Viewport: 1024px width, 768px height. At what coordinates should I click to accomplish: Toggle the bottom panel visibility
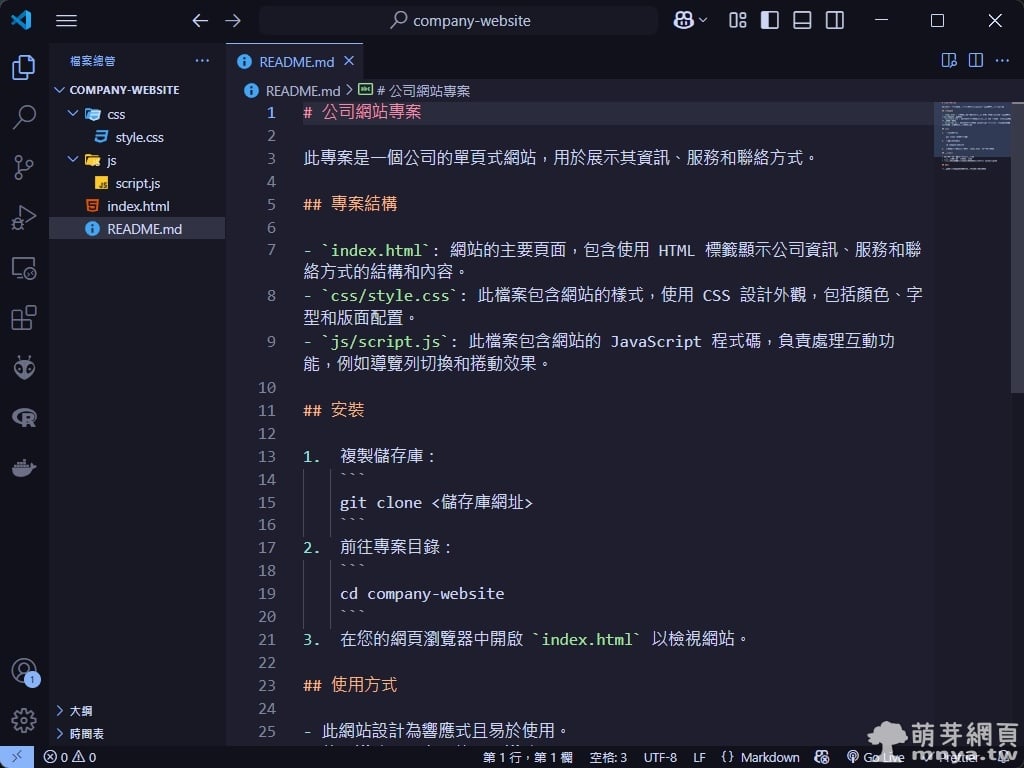tap(802, 20)
